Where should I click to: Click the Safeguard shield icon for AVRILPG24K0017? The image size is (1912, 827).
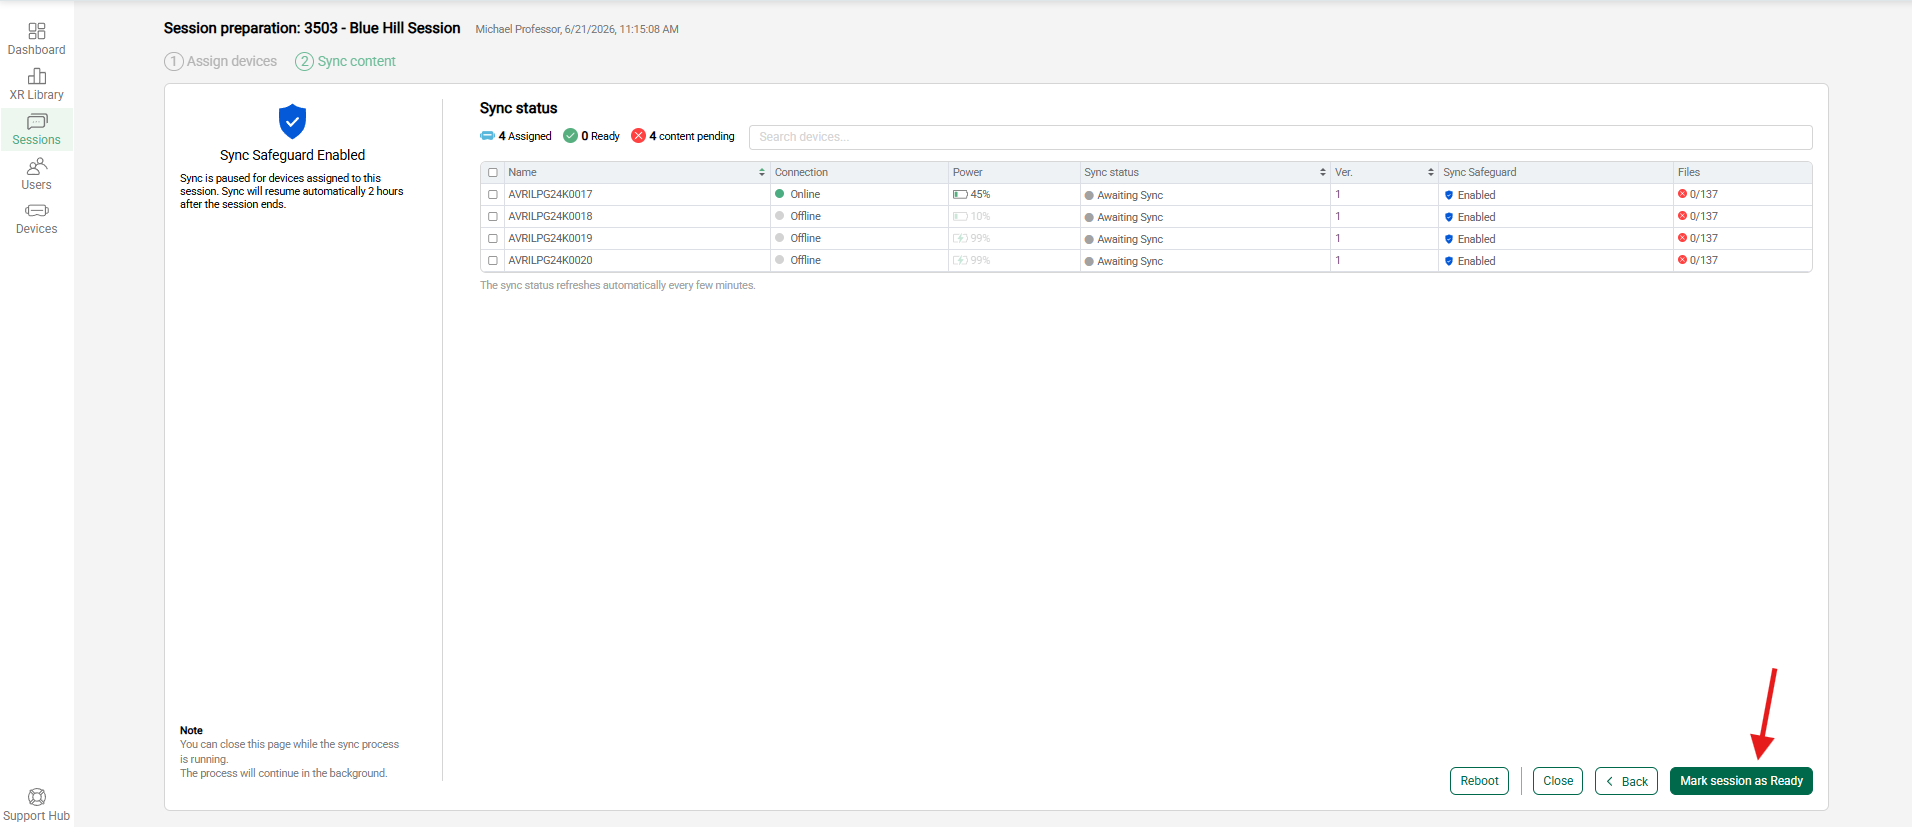[x=1449, y=195]
